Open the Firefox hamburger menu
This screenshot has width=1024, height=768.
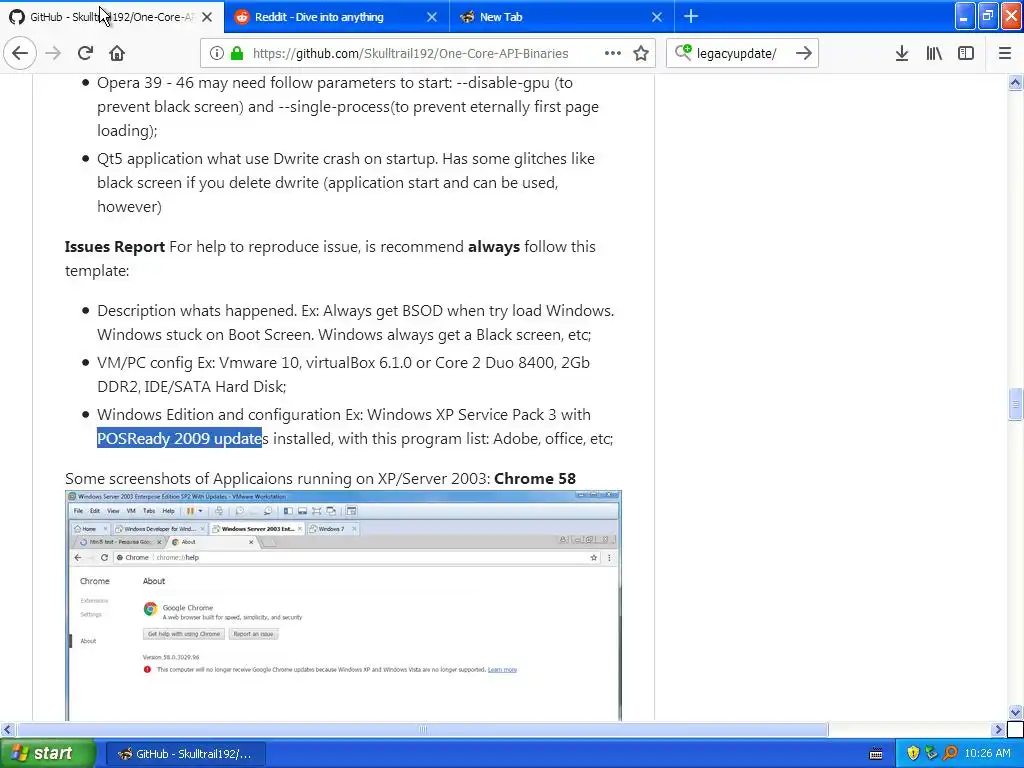tap(1005, 53)
